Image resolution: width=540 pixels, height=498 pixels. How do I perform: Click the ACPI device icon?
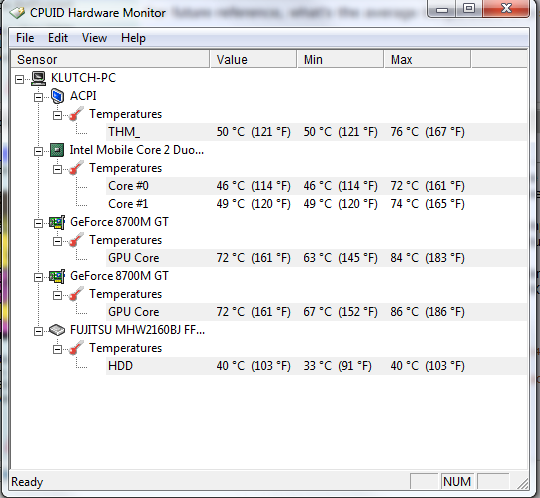coord(58,96)
